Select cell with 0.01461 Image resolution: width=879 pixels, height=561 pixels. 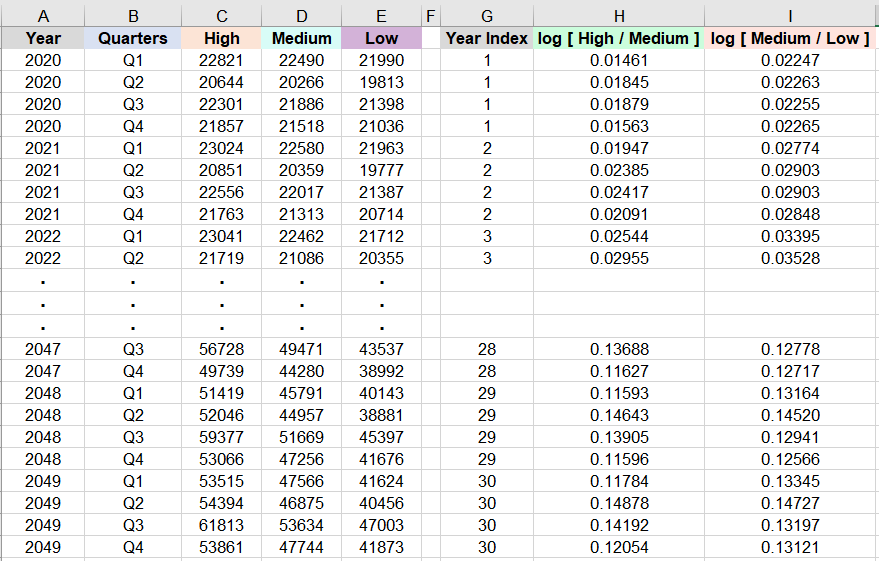619,60
